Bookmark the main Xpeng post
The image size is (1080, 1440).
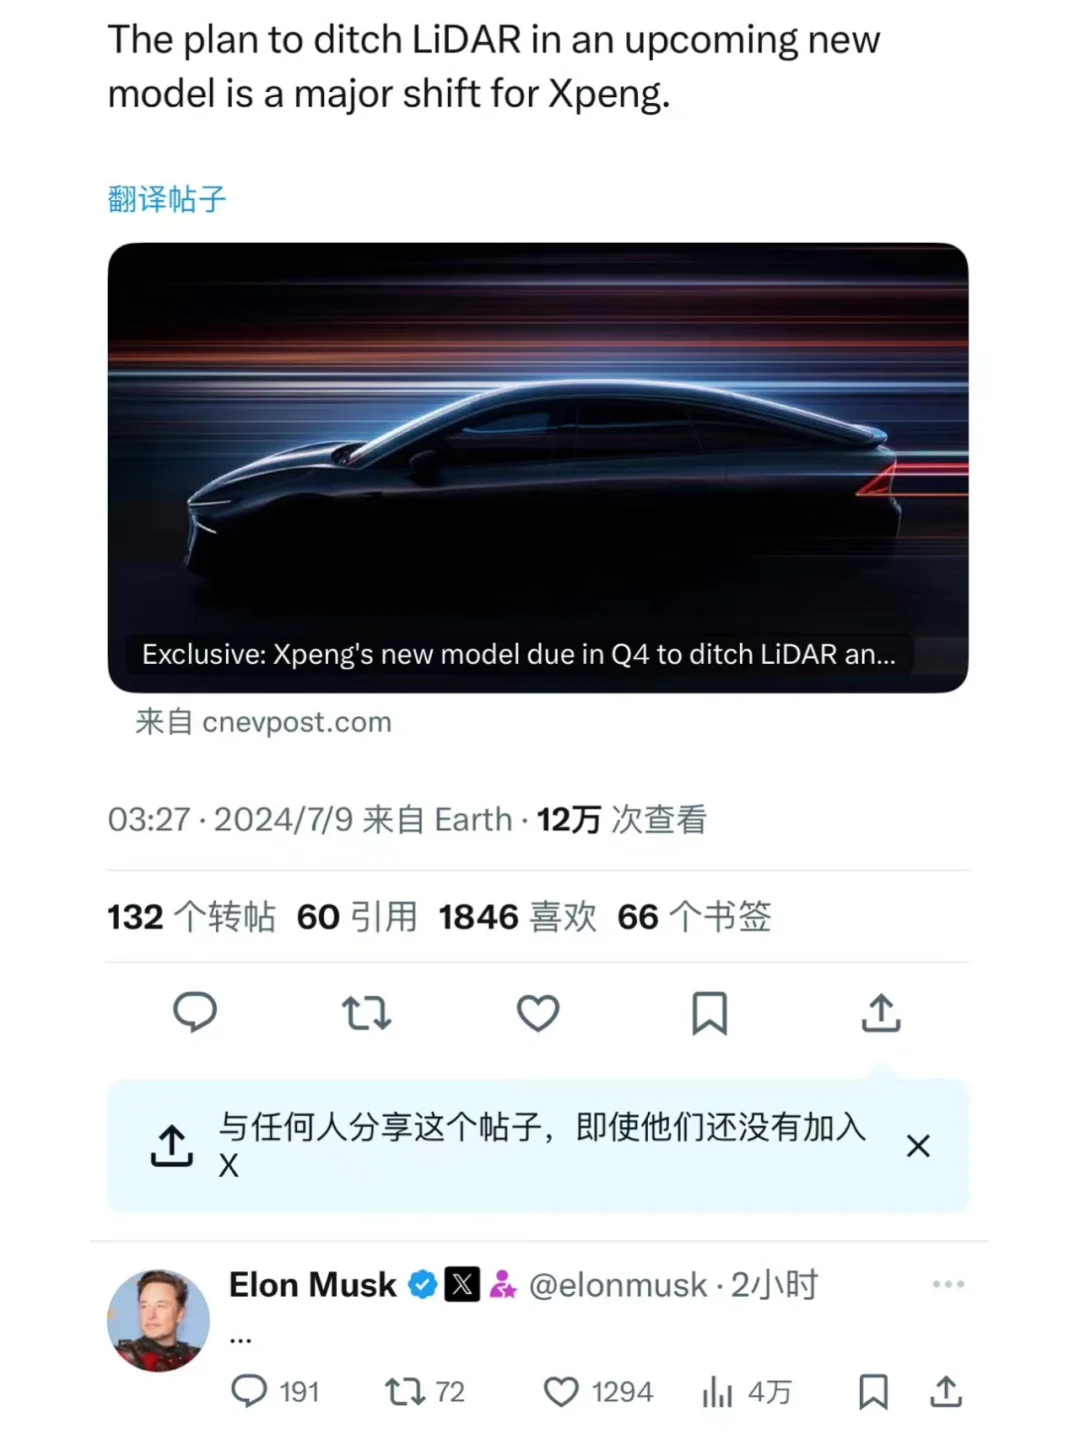coord(710,1013)
